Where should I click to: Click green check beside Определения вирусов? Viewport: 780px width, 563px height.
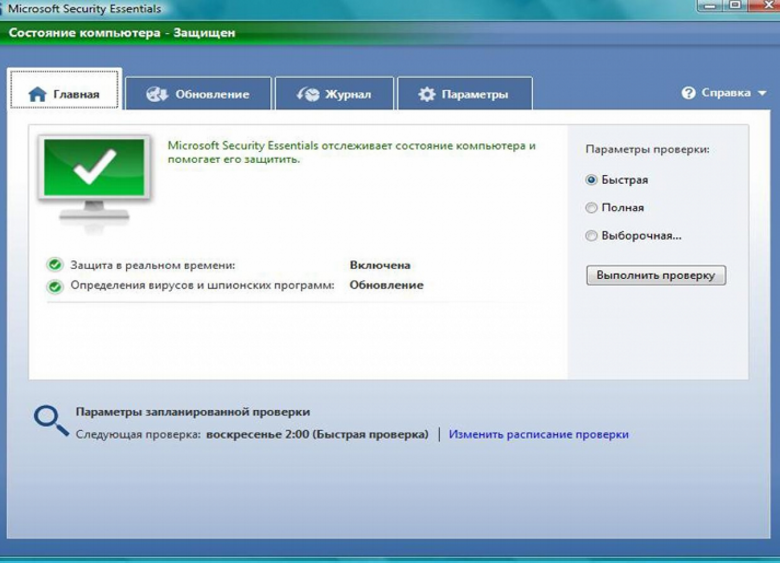pyautogui.click(x=55, y=285)
